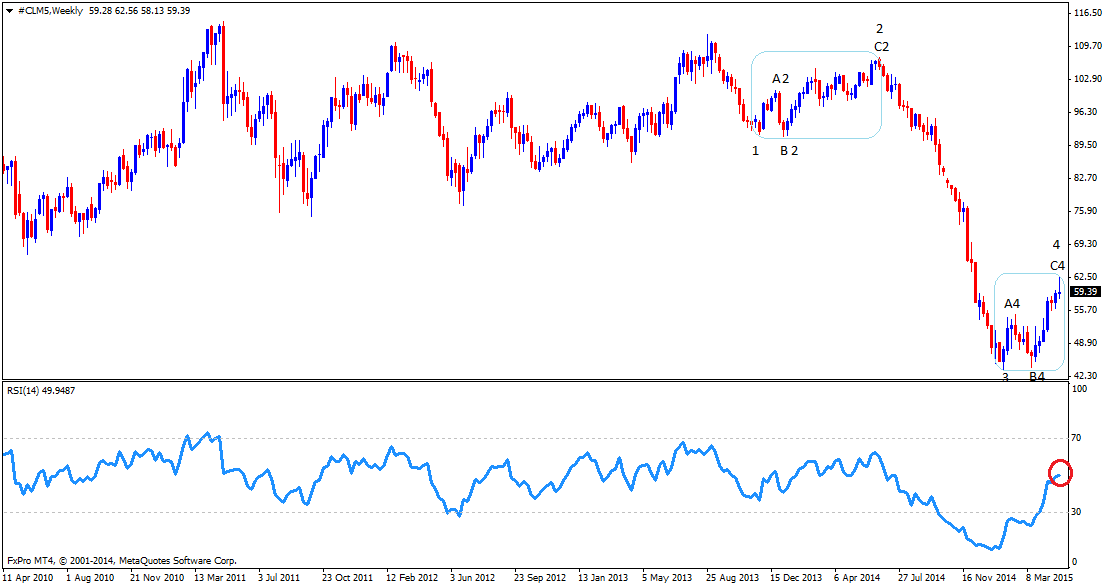Screen dimensions: 1108x586
Task: Select the B4 wave label near chart bottom
Action: [1037, 376]
